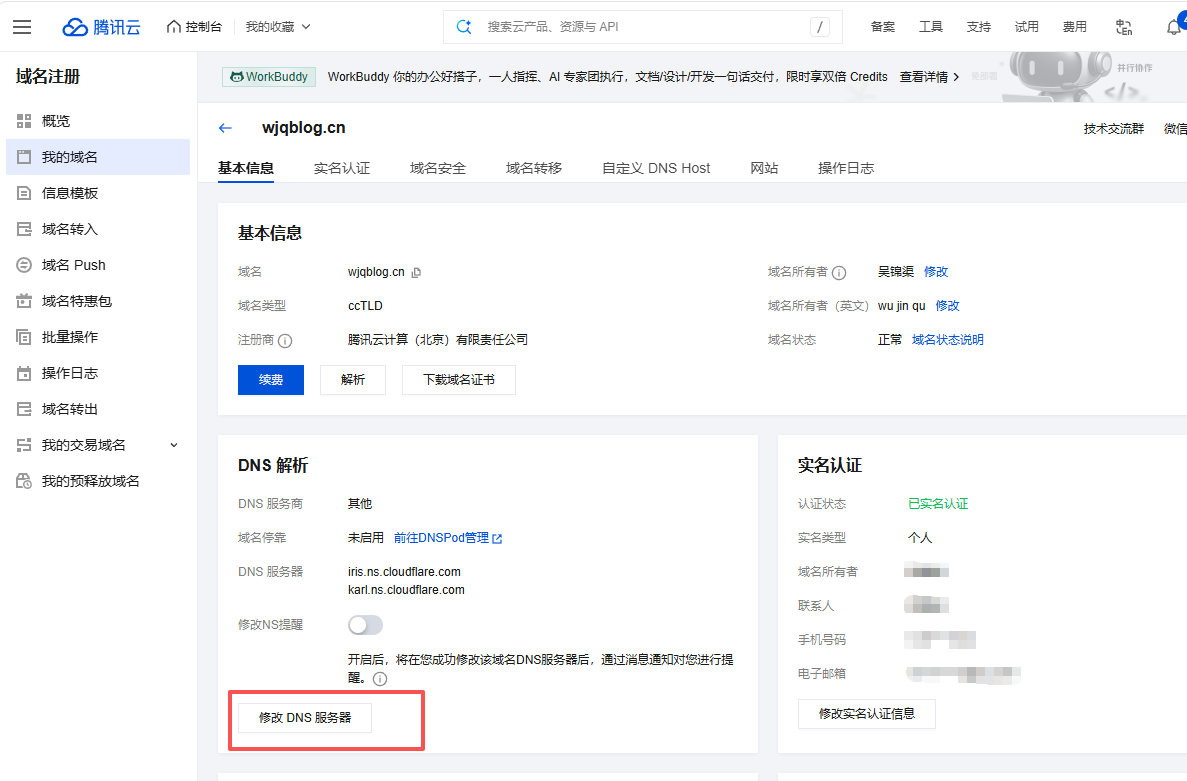Select the 基本信息 tab
1187x781 pixels.
pyautogui.click(x=245, y=168)
